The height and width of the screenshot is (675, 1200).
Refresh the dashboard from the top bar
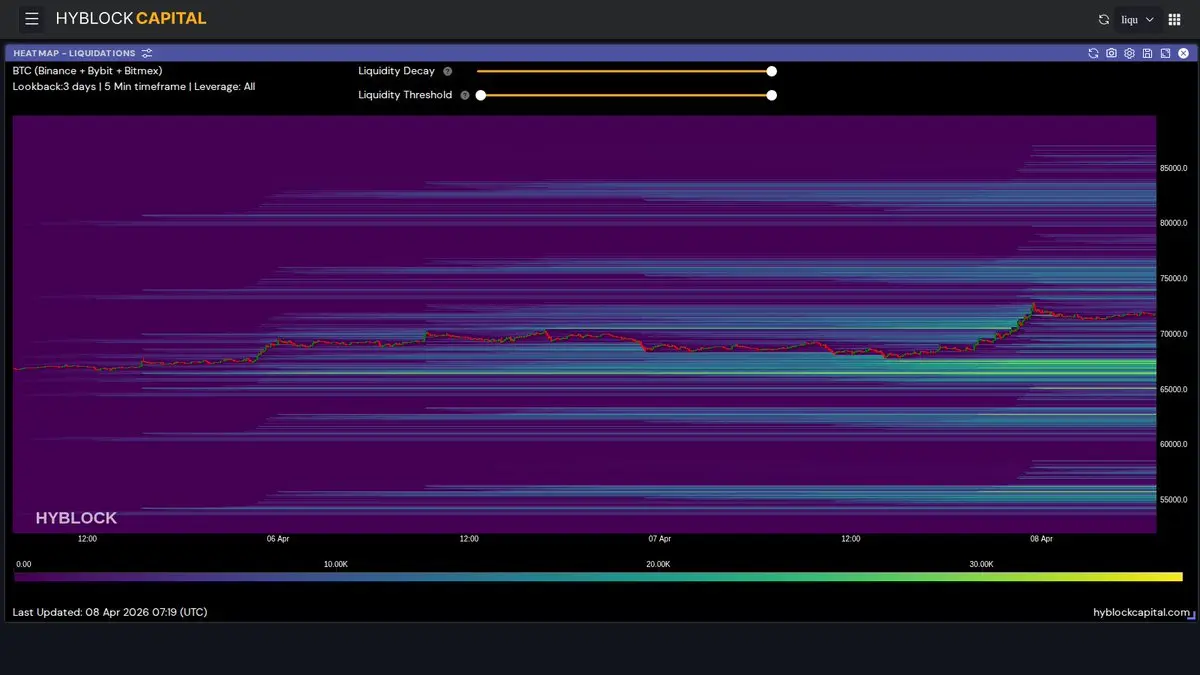point(1103,19)
